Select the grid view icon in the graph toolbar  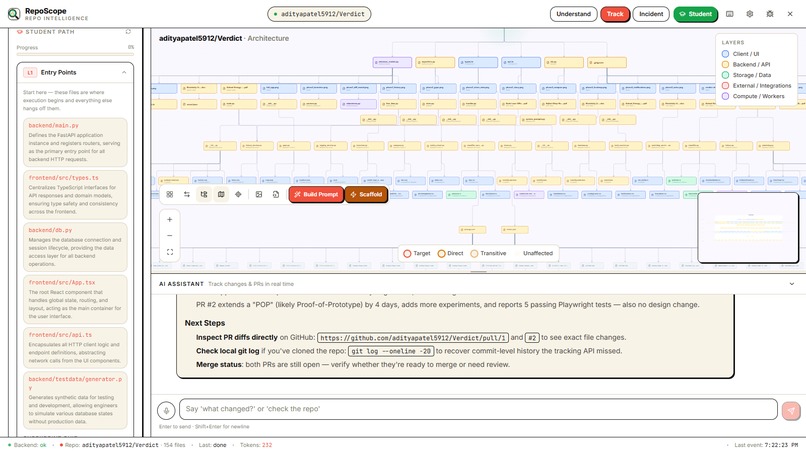170,194
